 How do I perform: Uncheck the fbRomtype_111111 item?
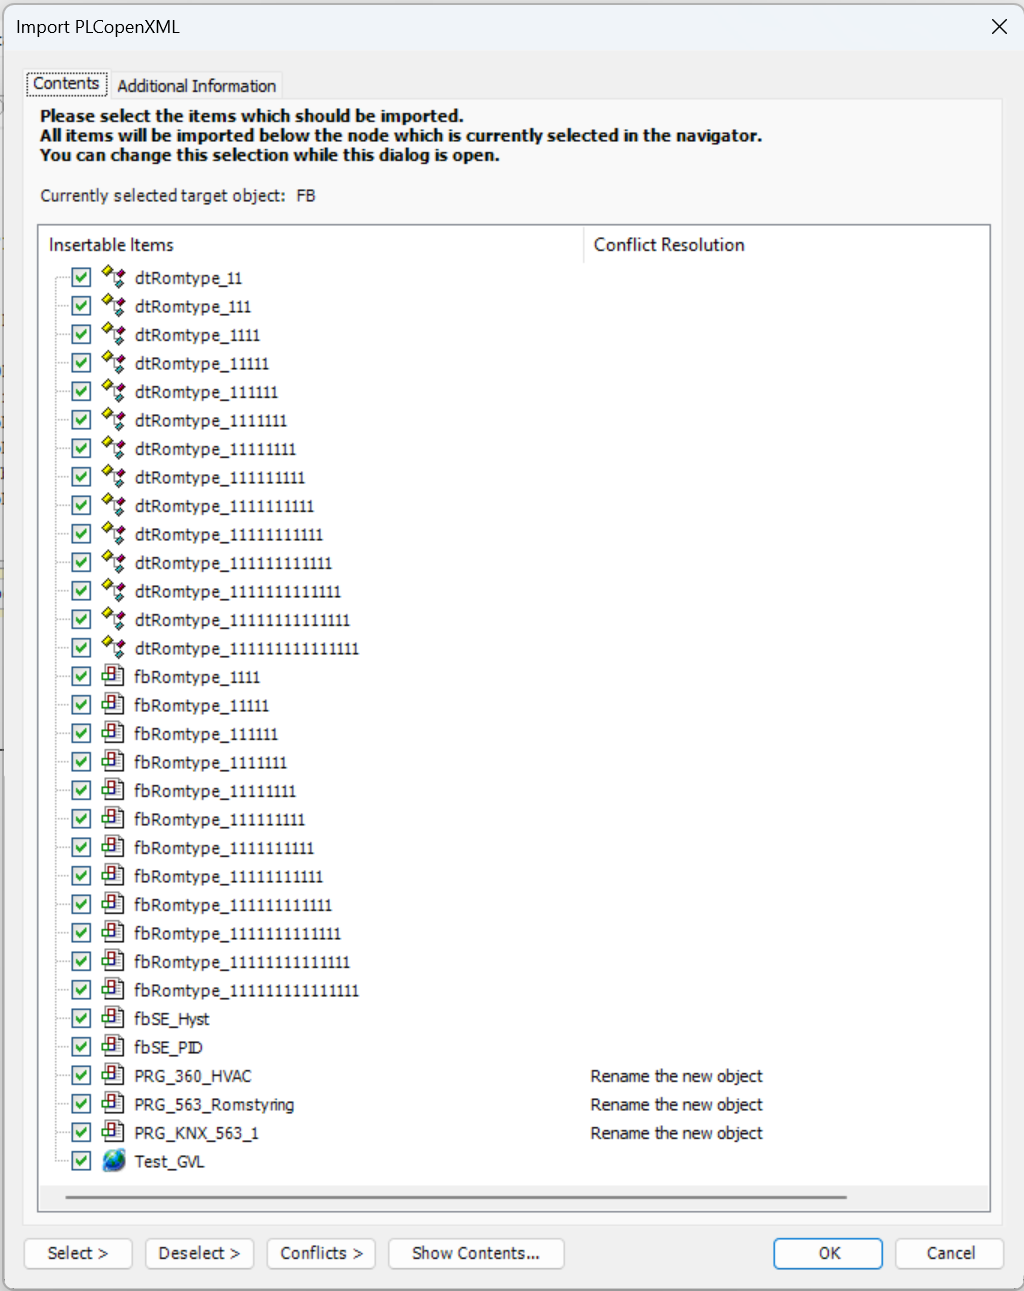click(80, 733)
